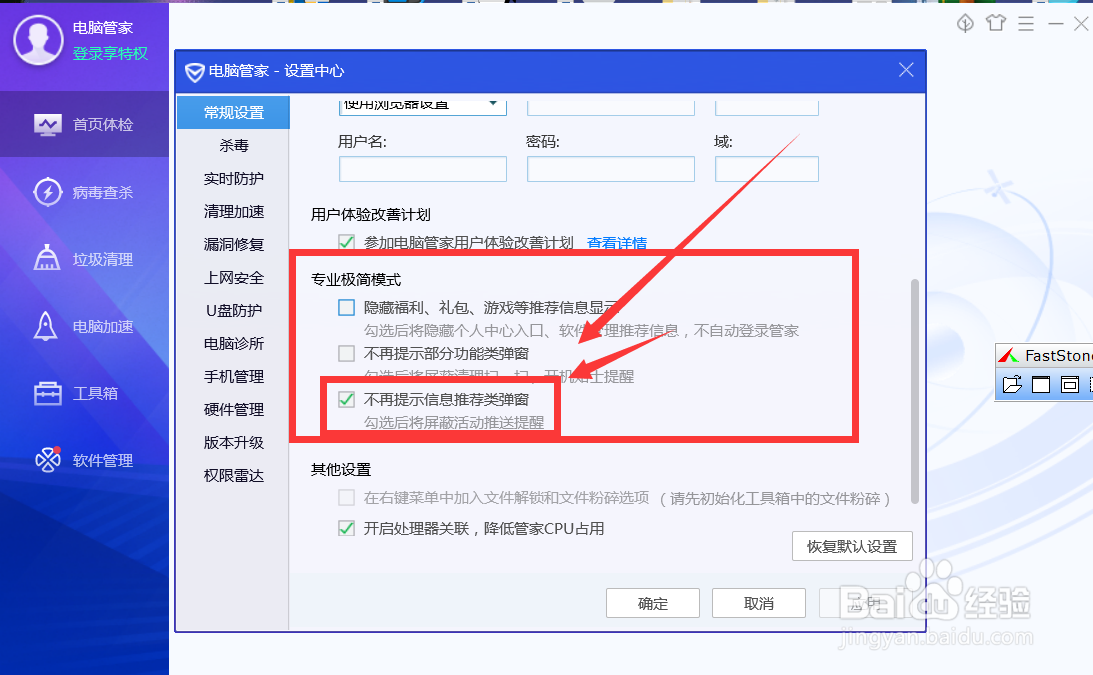Screen dimensions: 1093x675
Task: Select the 漏洞修复 settings tab
Action: [x=234, y=245]
